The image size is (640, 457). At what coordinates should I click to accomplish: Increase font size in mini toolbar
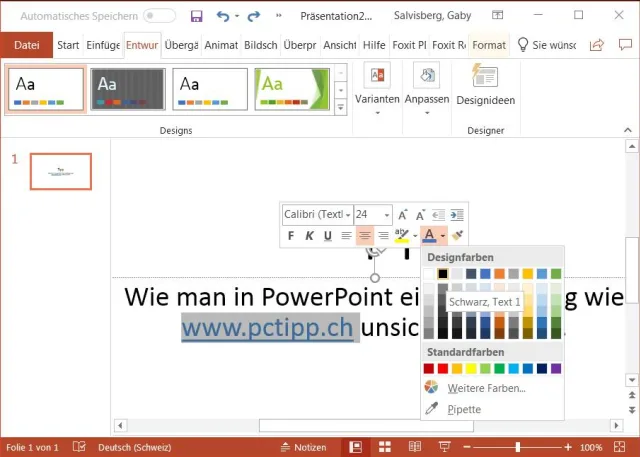click(403, 215)
